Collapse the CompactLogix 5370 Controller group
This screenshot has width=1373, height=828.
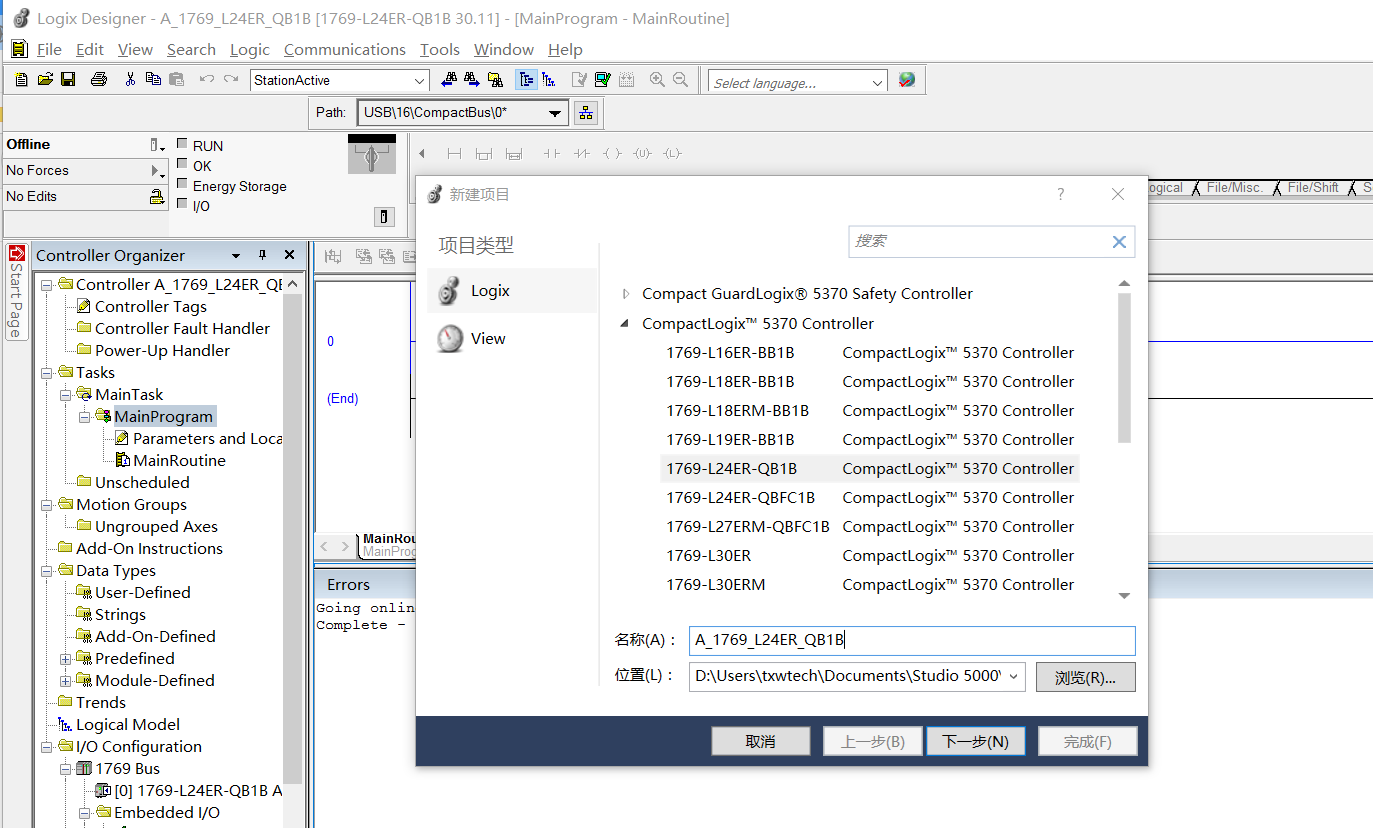click(626, 324)
